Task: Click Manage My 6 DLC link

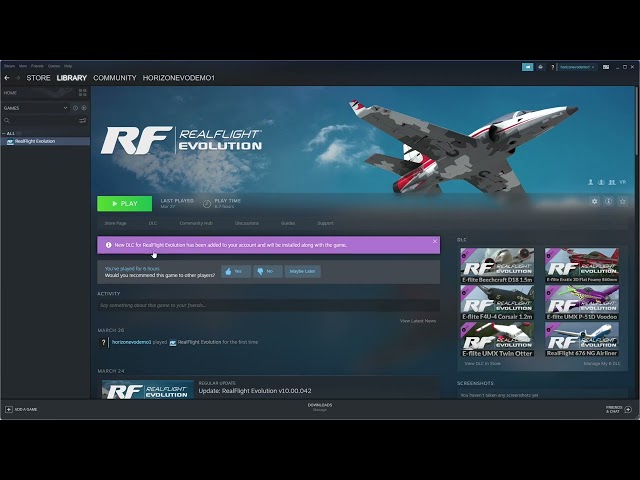Action: coord(602,363)
